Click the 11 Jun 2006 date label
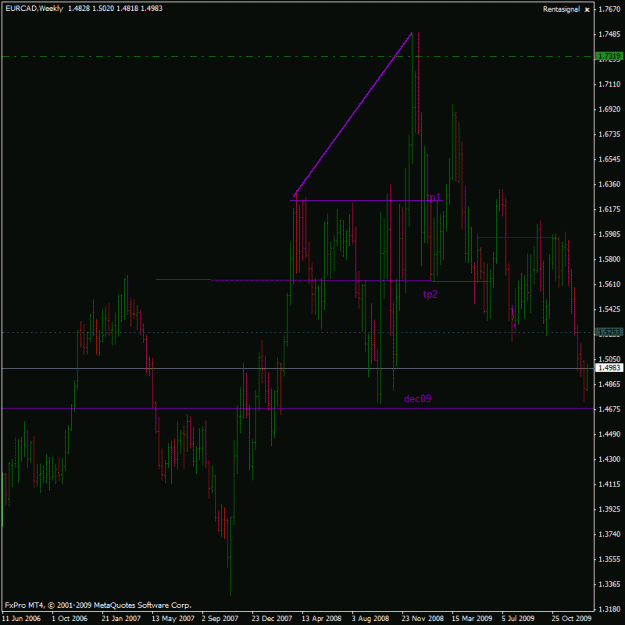 [x=22, y=618]
